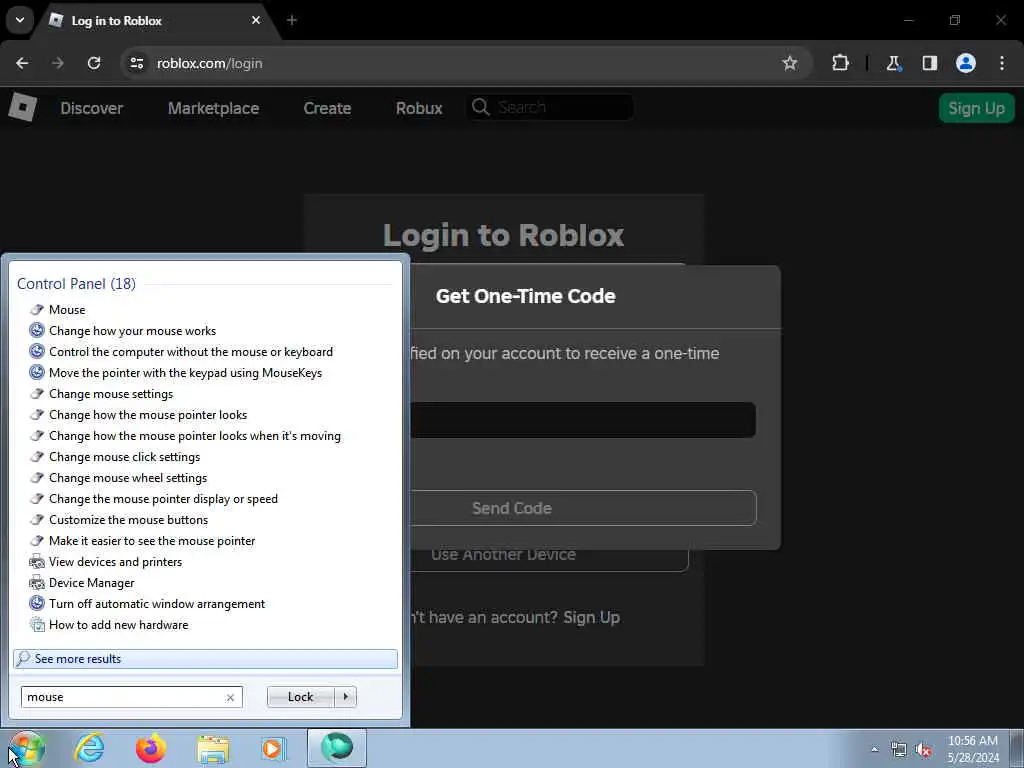Open Change mouse settings result

[111, 394]
